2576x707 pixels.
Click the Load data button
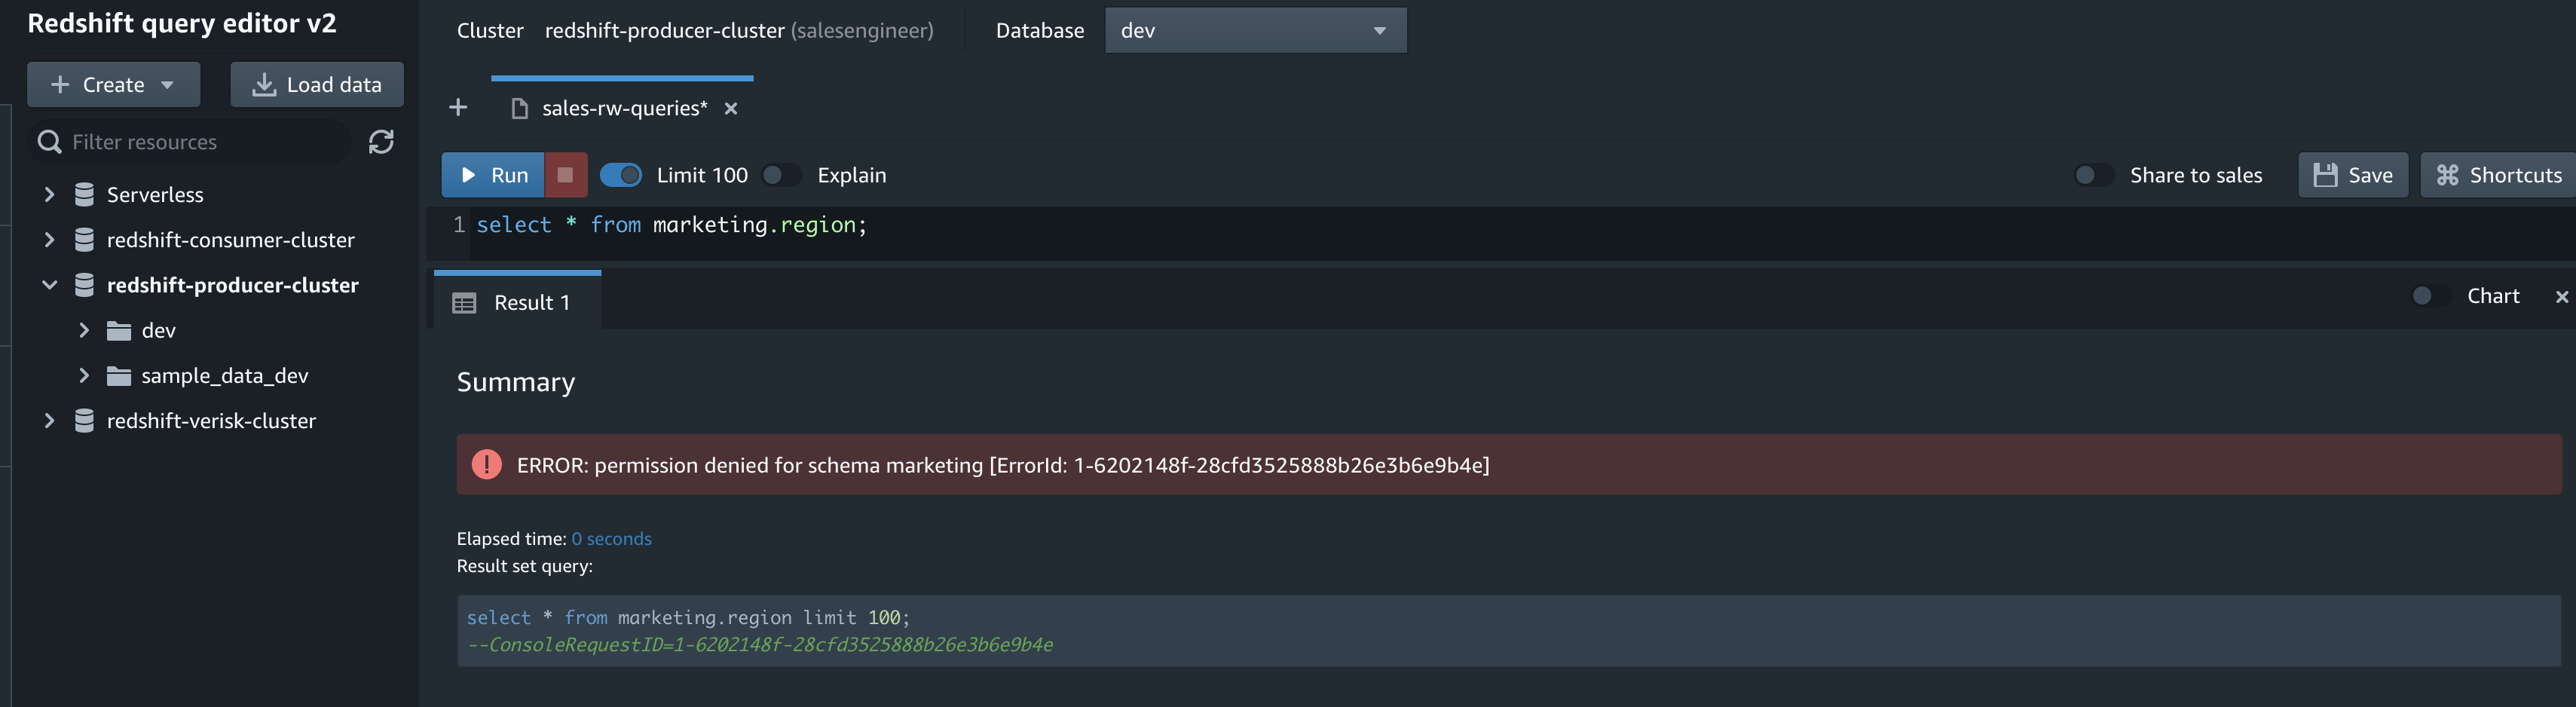317,84
